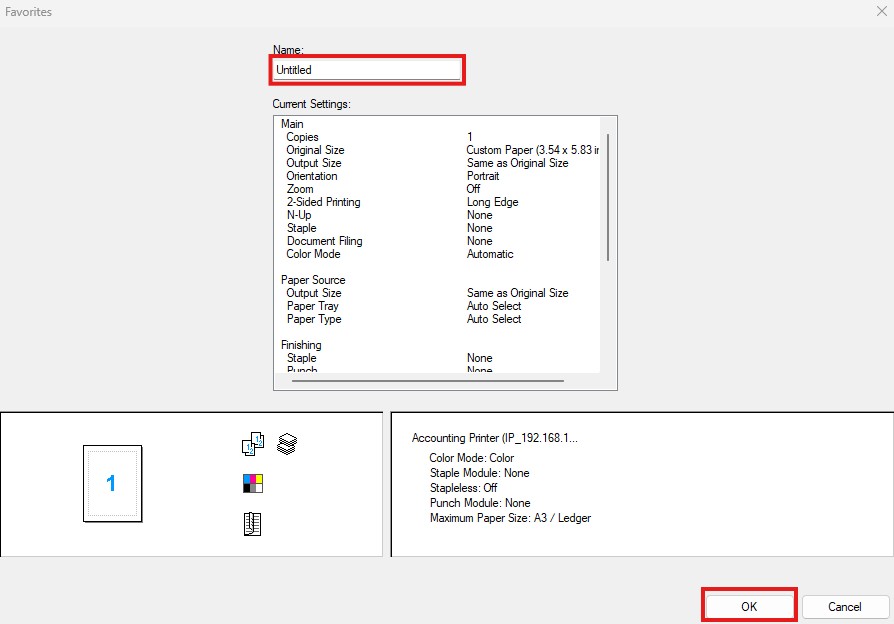Click the OK button highlighted in red

(749, 605)
